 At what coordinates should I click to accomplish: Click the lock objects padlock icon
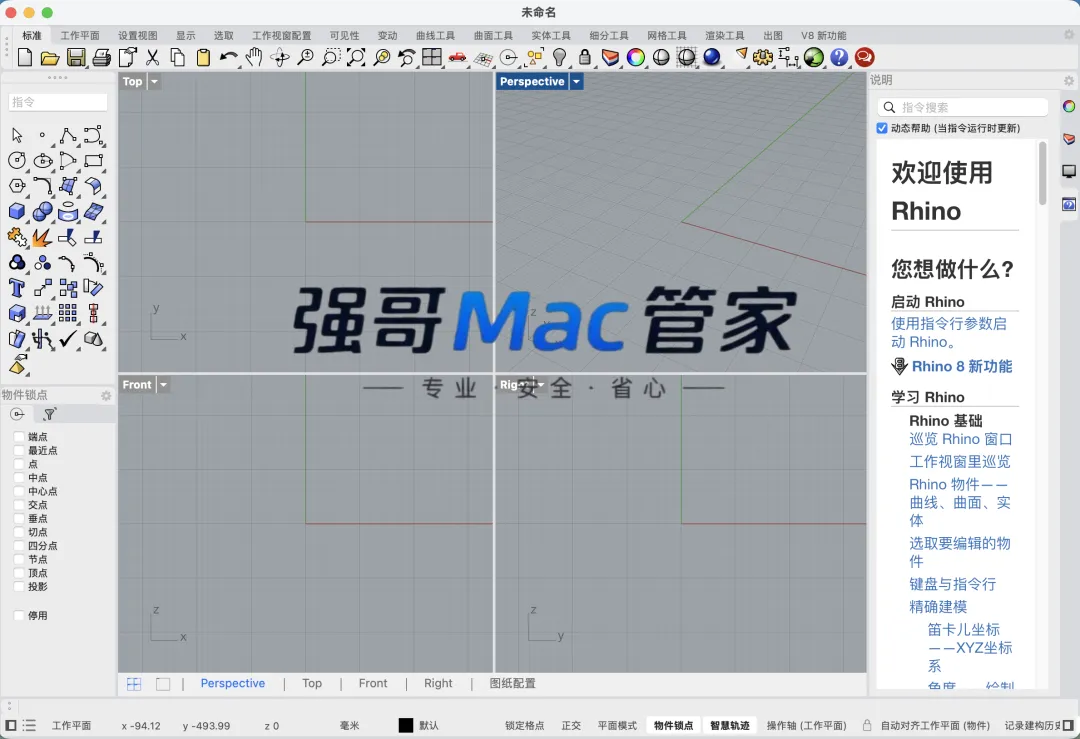coord(585,57)
